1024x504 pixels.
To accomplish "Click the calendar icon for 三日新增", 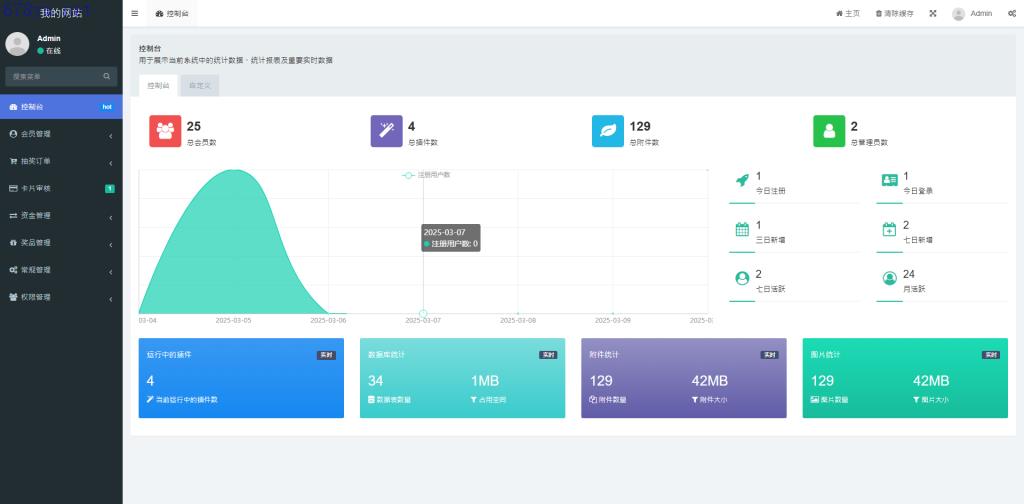I will (x=742, y=229).
